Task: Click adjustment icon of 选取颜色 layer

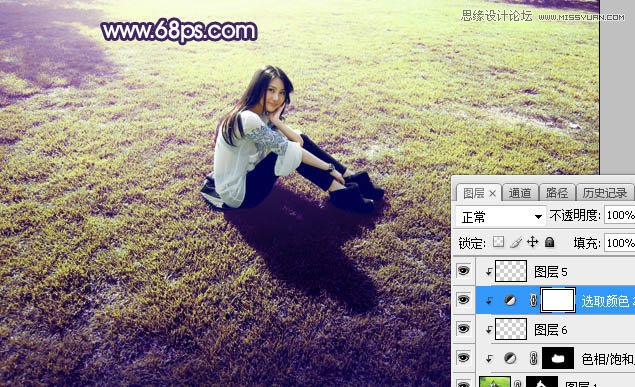Action: [510, 300]
